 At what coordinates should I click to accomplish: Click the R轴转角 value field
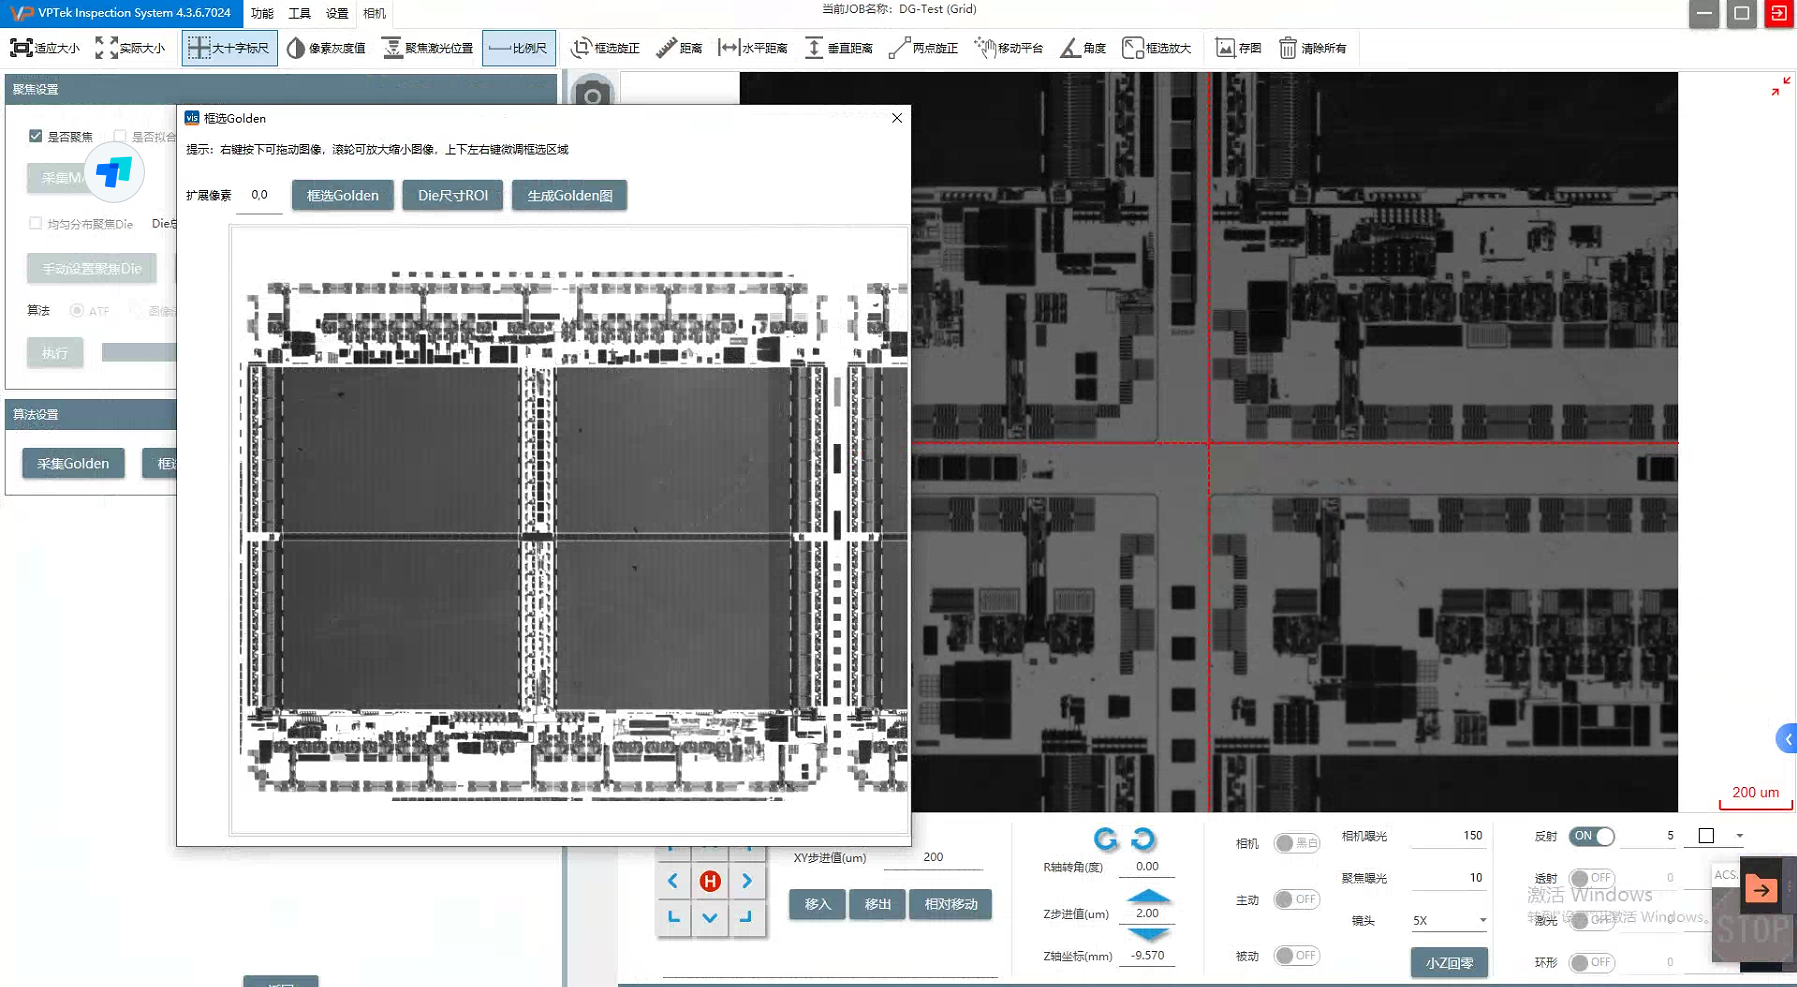(1147, 866)
